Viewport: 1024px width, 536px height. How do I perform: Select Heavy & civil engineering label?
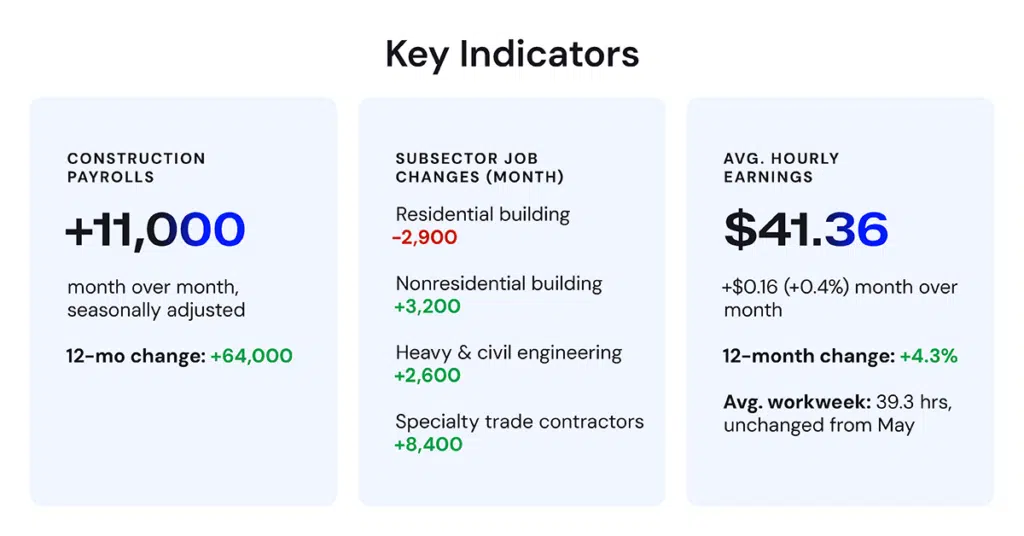[x=509, y=353]
